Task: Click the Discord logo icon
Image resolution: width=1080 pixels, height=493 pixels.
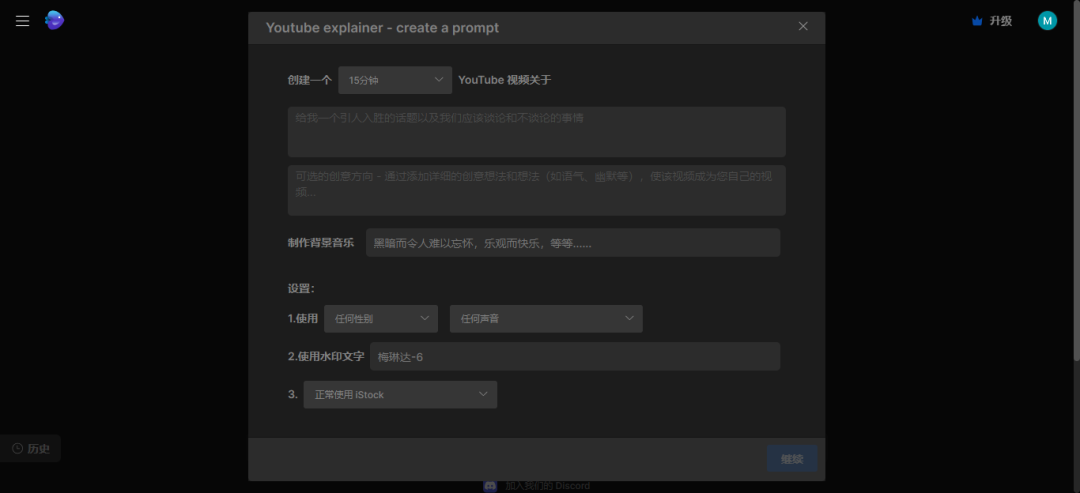Action: click(490, 485)
